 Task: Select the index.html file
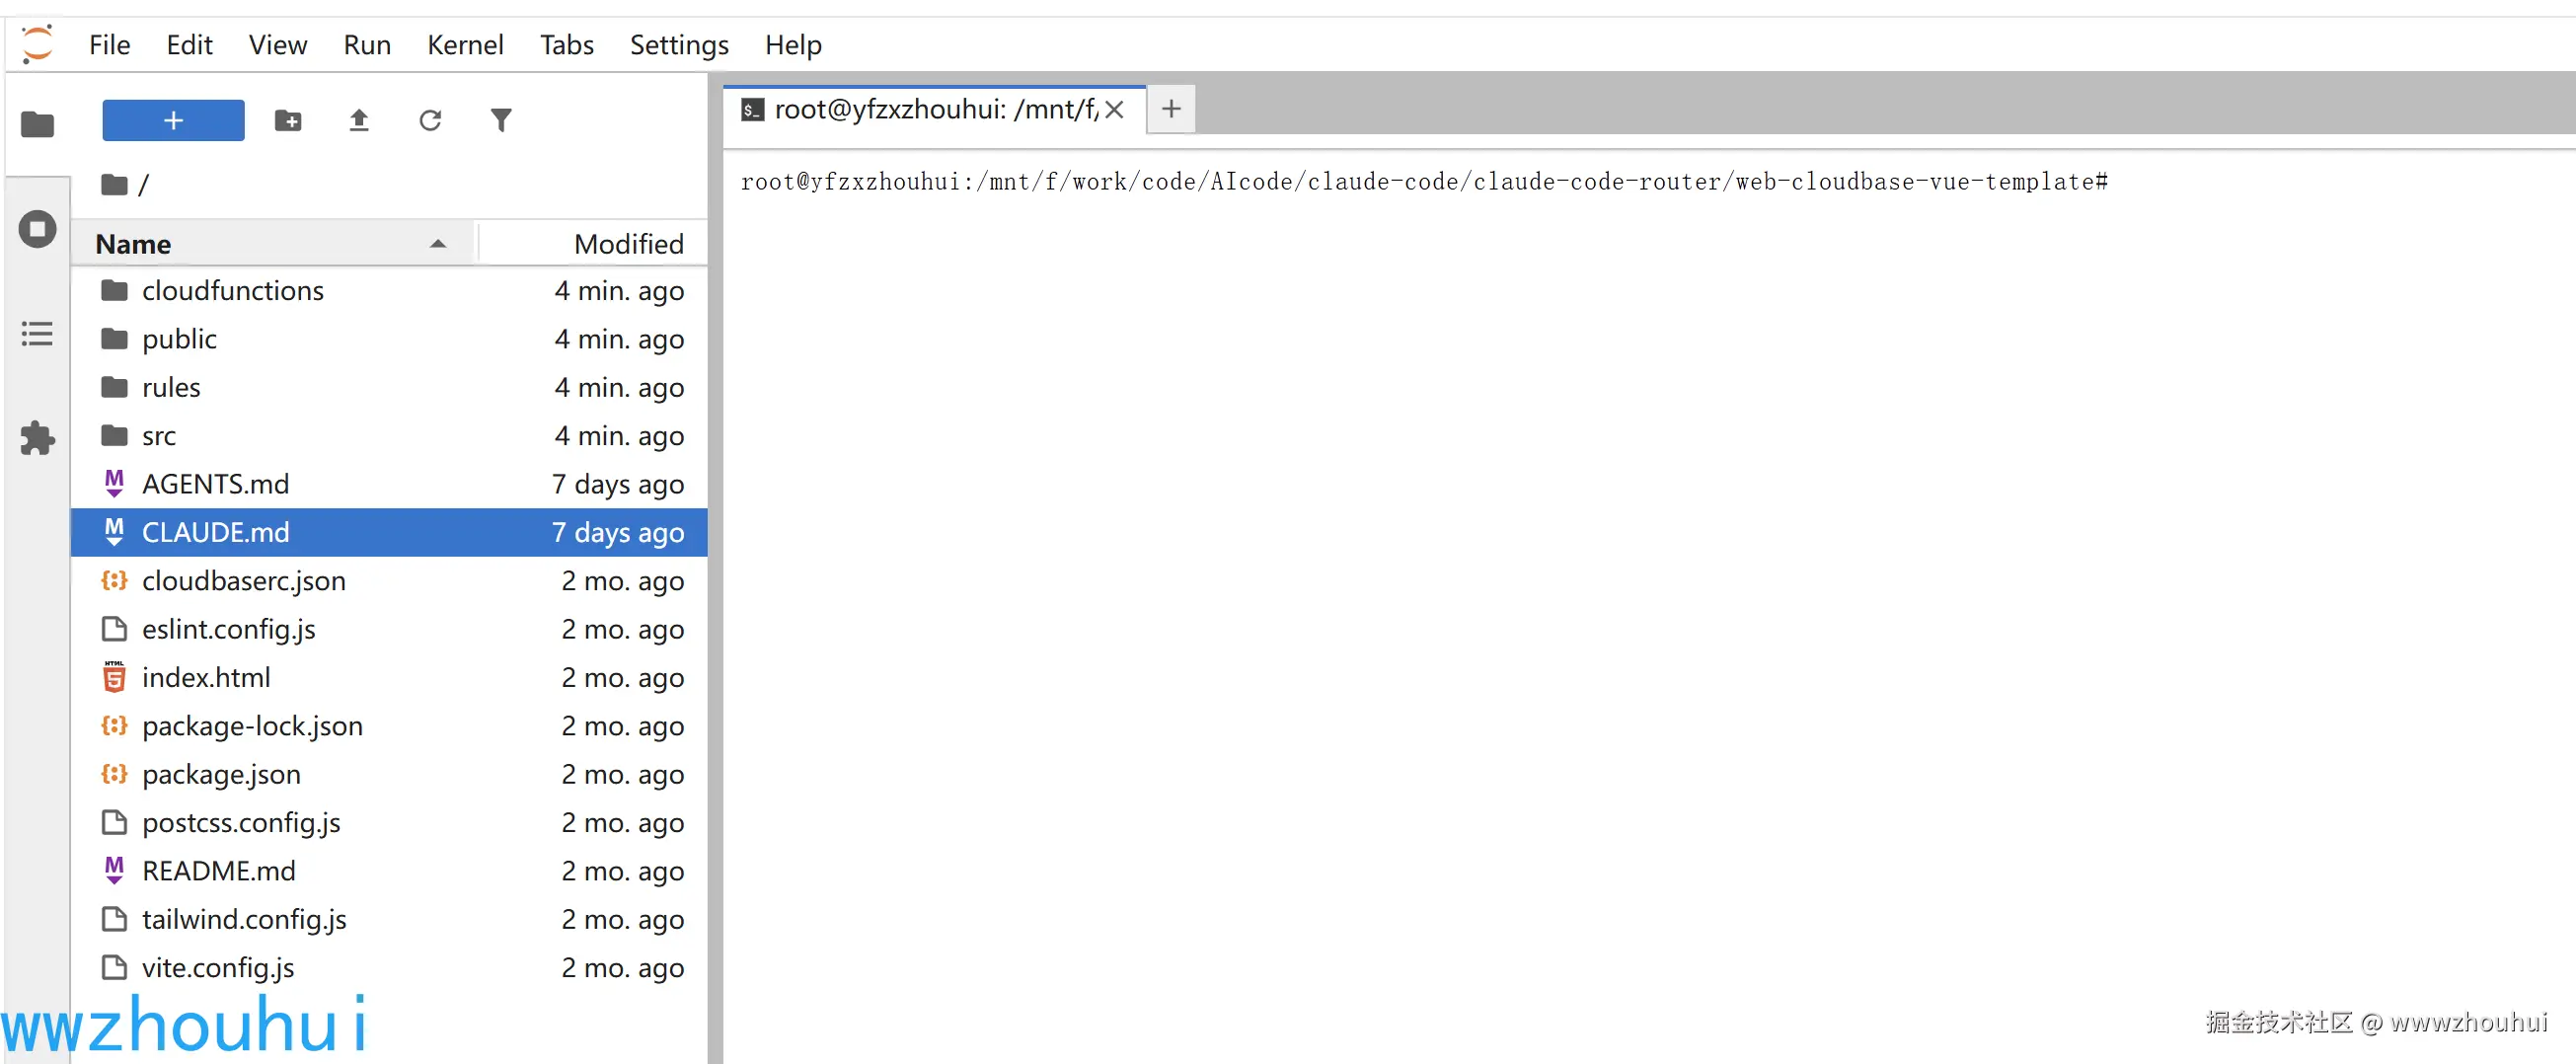point(389,677)
